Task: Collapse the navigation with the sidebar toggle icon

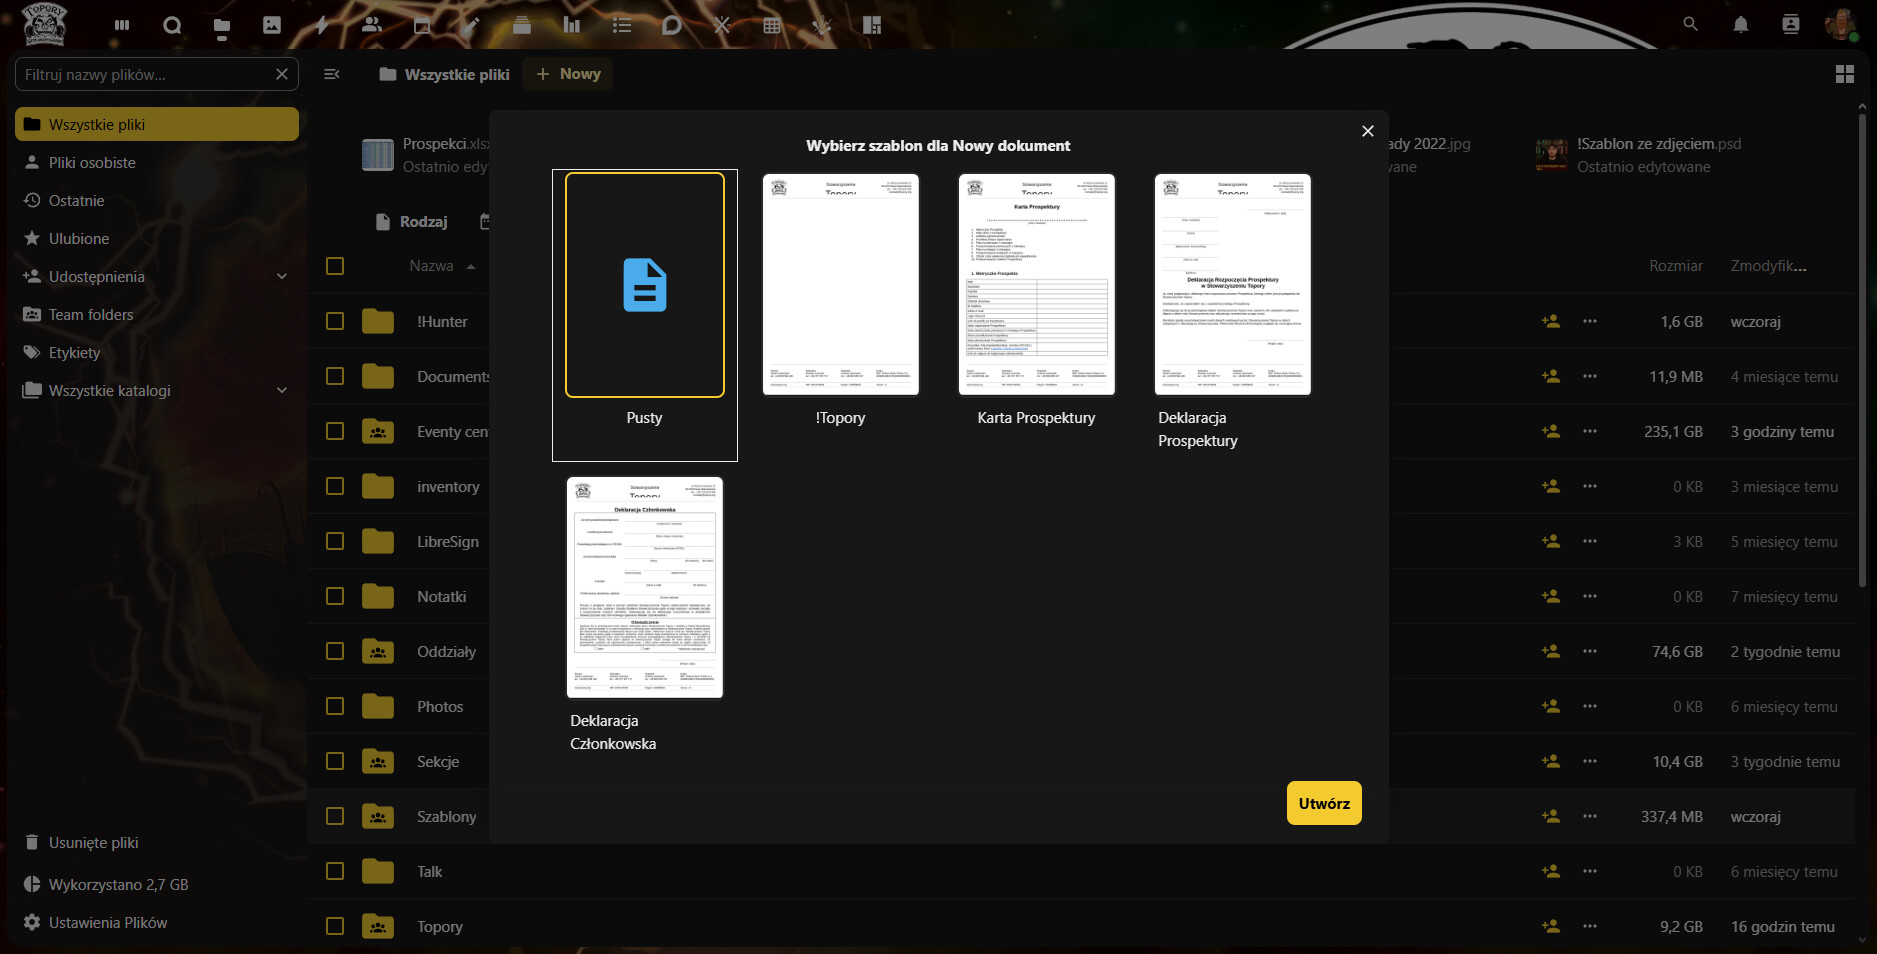Action: [332, 74]
